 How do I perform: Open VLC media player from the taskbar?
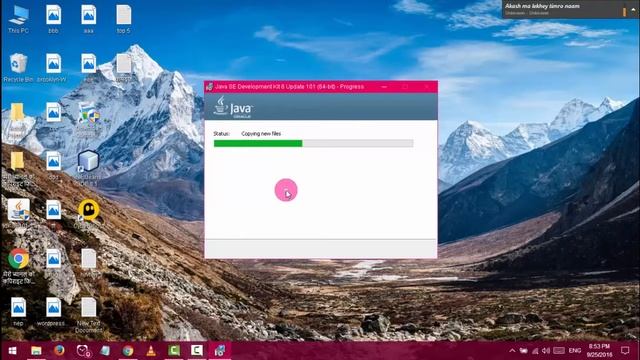tap(151, 351)
